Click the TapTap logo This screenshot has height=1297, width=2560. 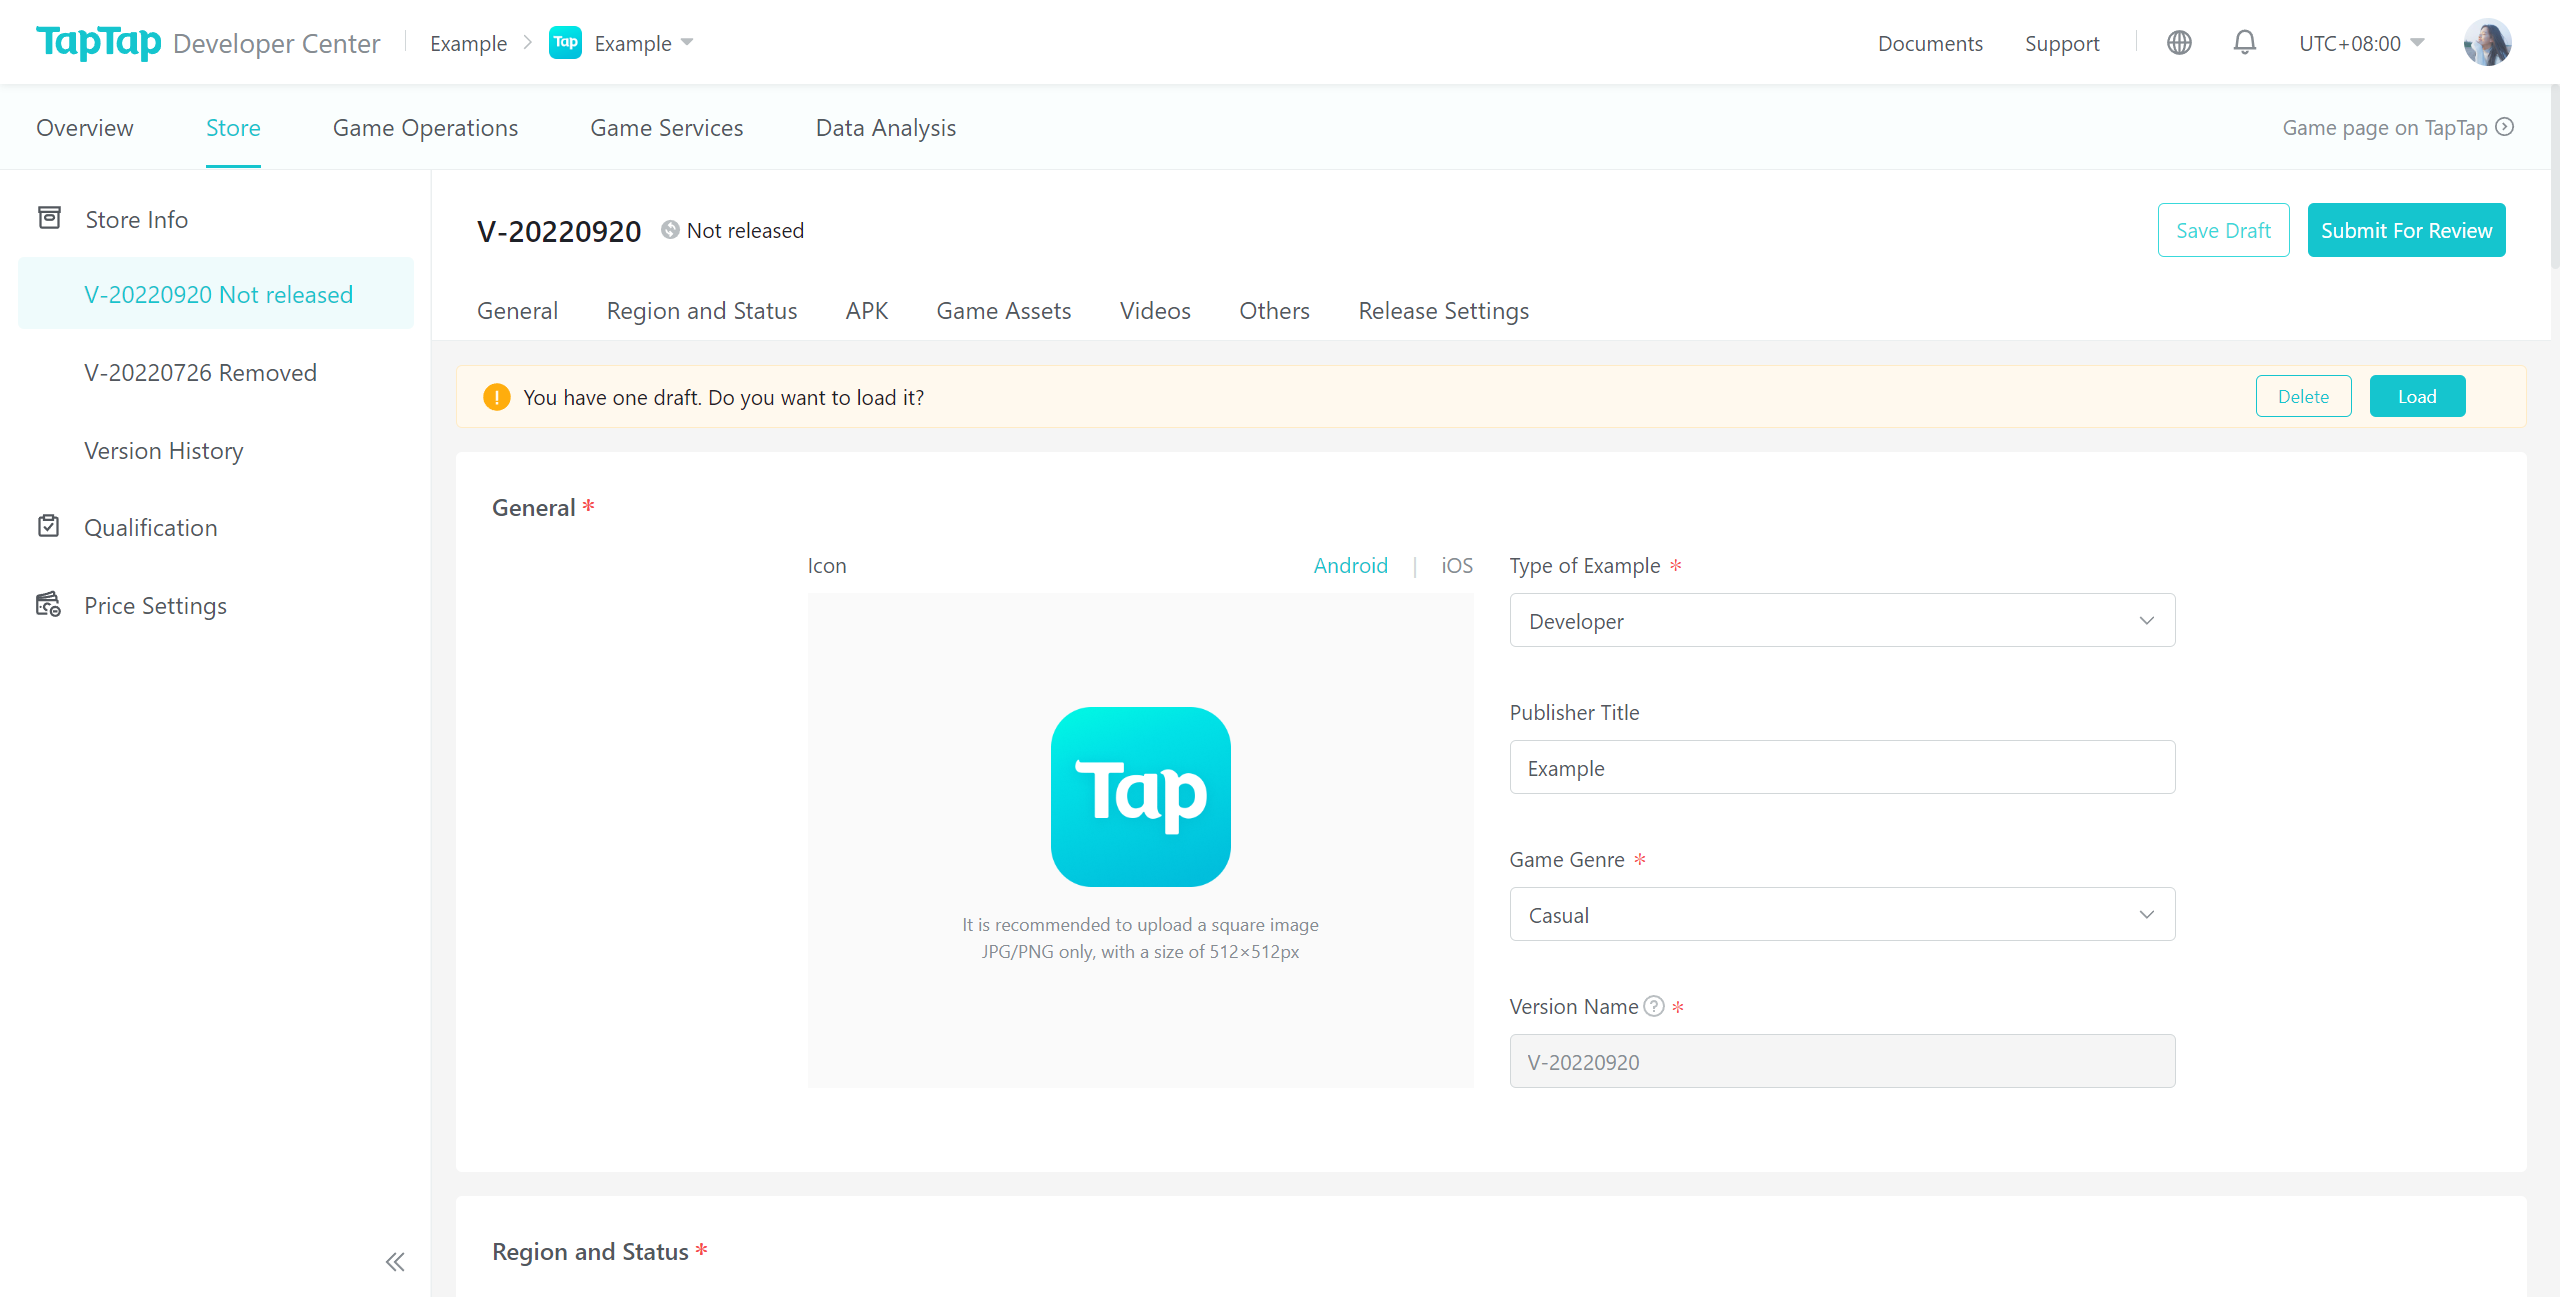point(98,42)
